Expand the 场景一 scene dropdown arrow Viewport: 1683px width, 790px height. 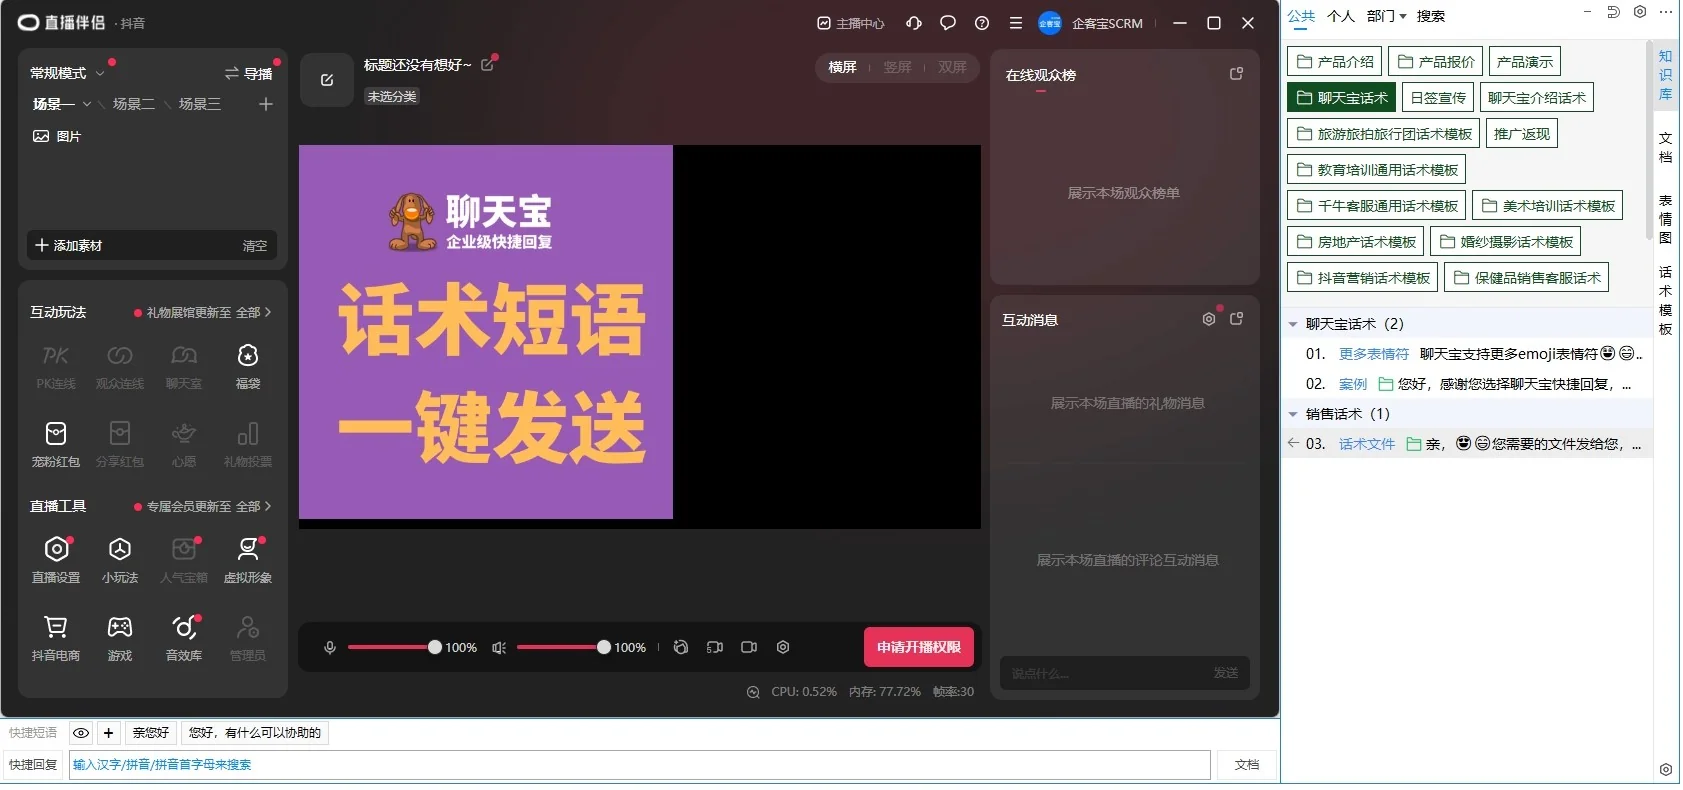87,104
